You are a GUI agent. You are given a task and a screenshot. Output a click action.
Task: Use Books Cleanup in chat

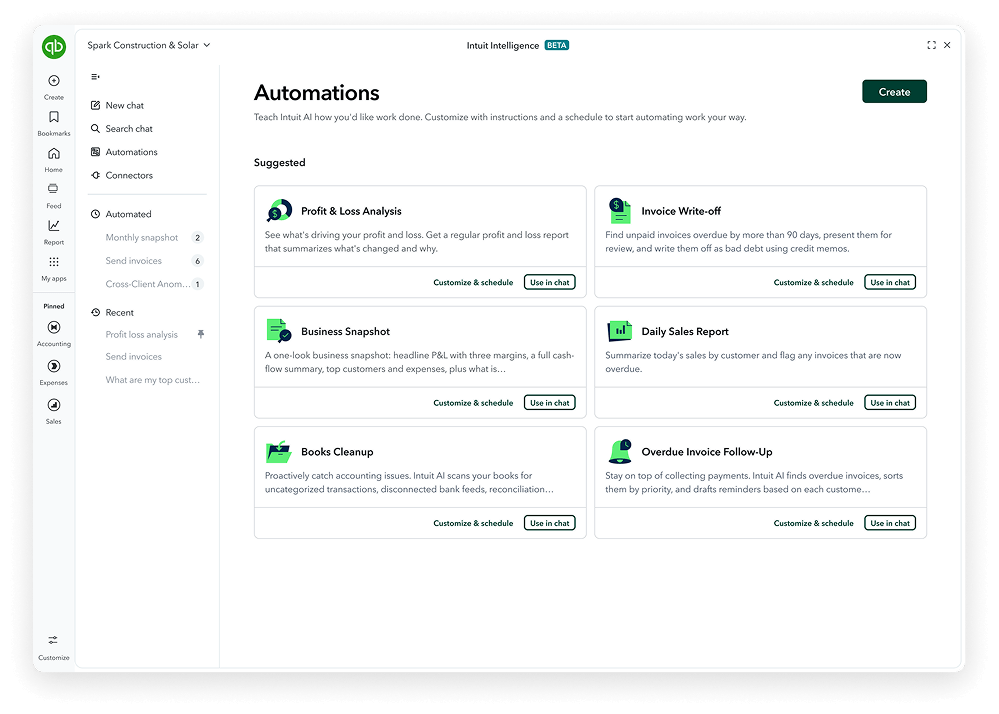coord(550,523)
